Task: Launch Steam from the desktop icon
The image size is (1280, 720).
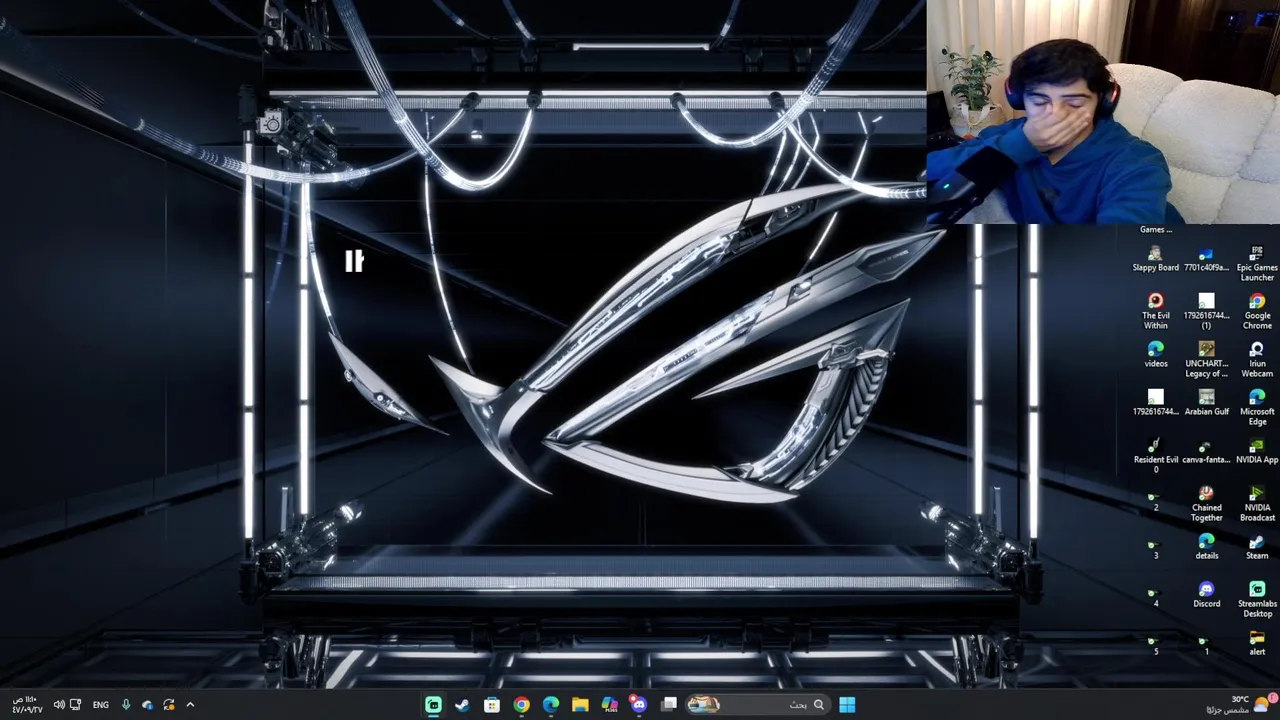Action: (x=1257, y=547)
